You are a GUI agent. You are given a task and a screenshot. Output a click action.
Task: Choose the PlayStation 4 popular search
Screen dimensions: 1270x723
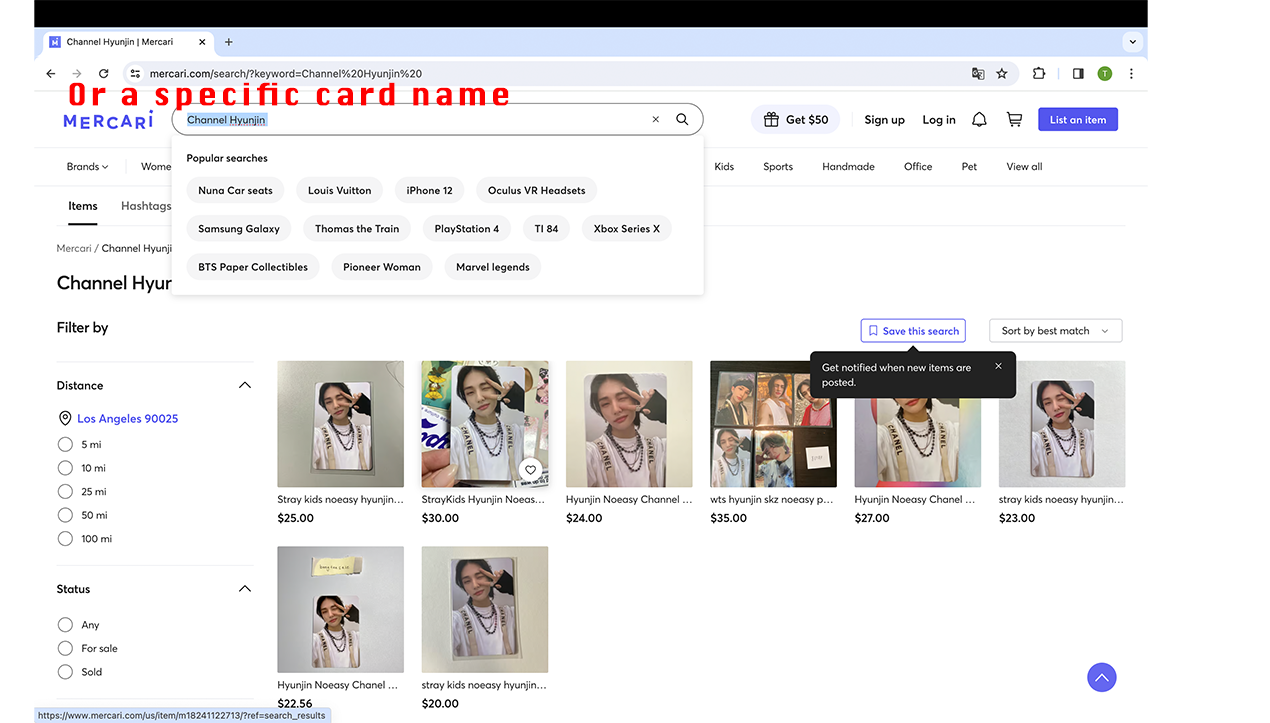pyautogui.click(x=467, y=228)
